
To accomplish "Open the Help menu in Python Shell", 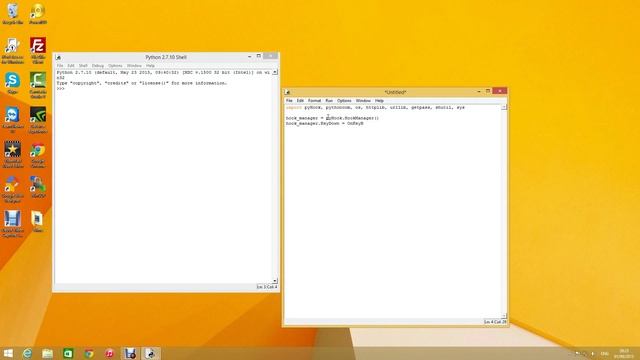I will pyautogui.click(x=150, y=66).
